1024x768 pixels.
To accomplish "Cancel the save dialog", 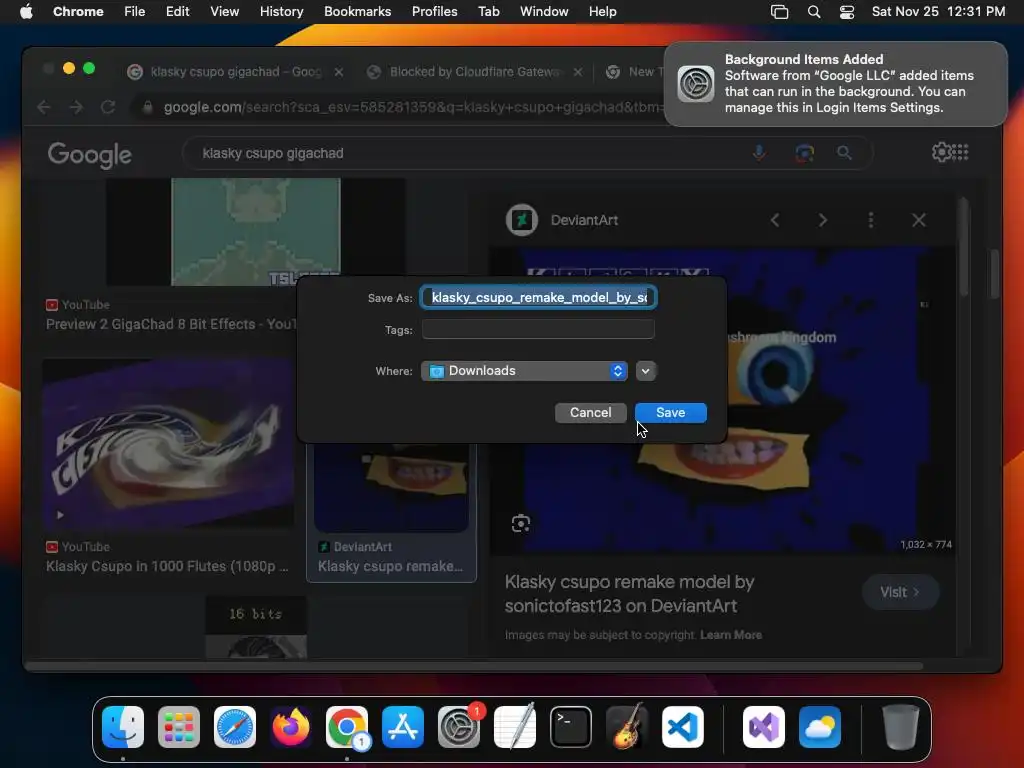I will [590, 413].
